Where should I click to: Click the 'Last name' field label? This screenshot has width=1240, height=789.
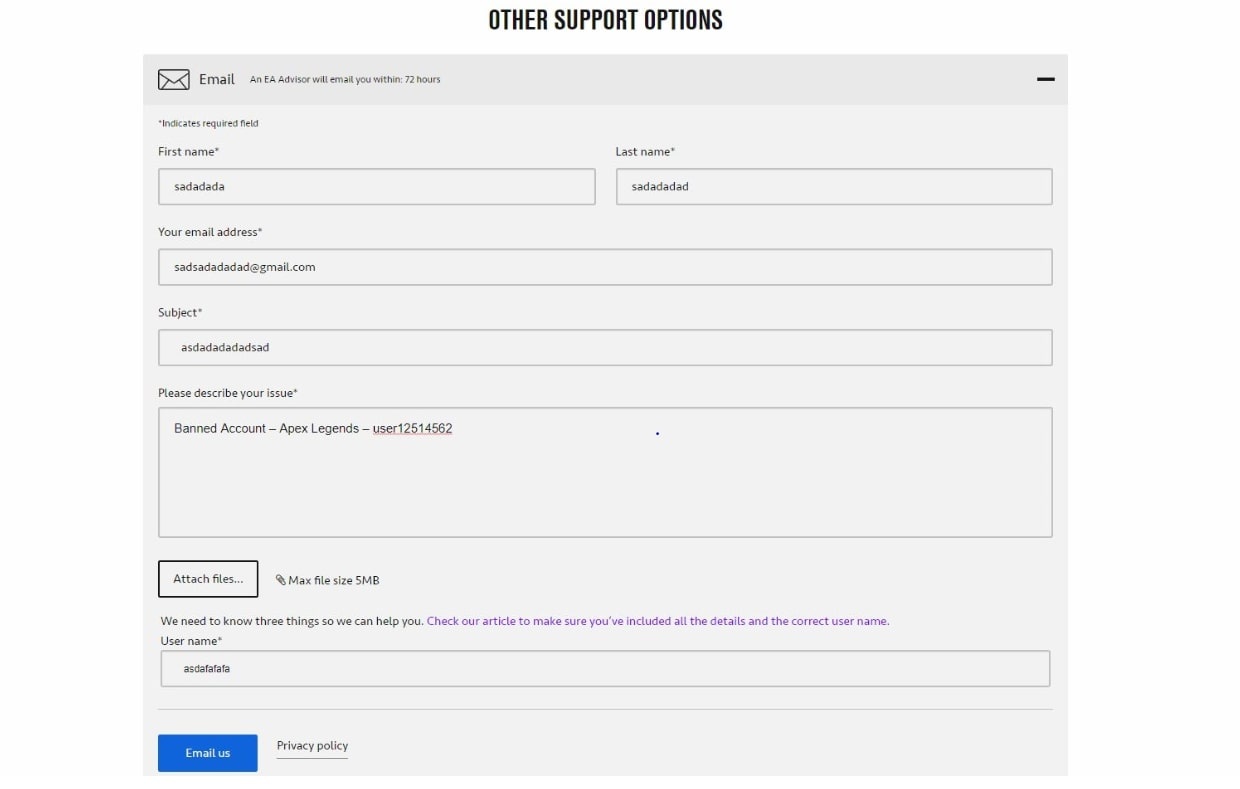click(x=644, y=152)
